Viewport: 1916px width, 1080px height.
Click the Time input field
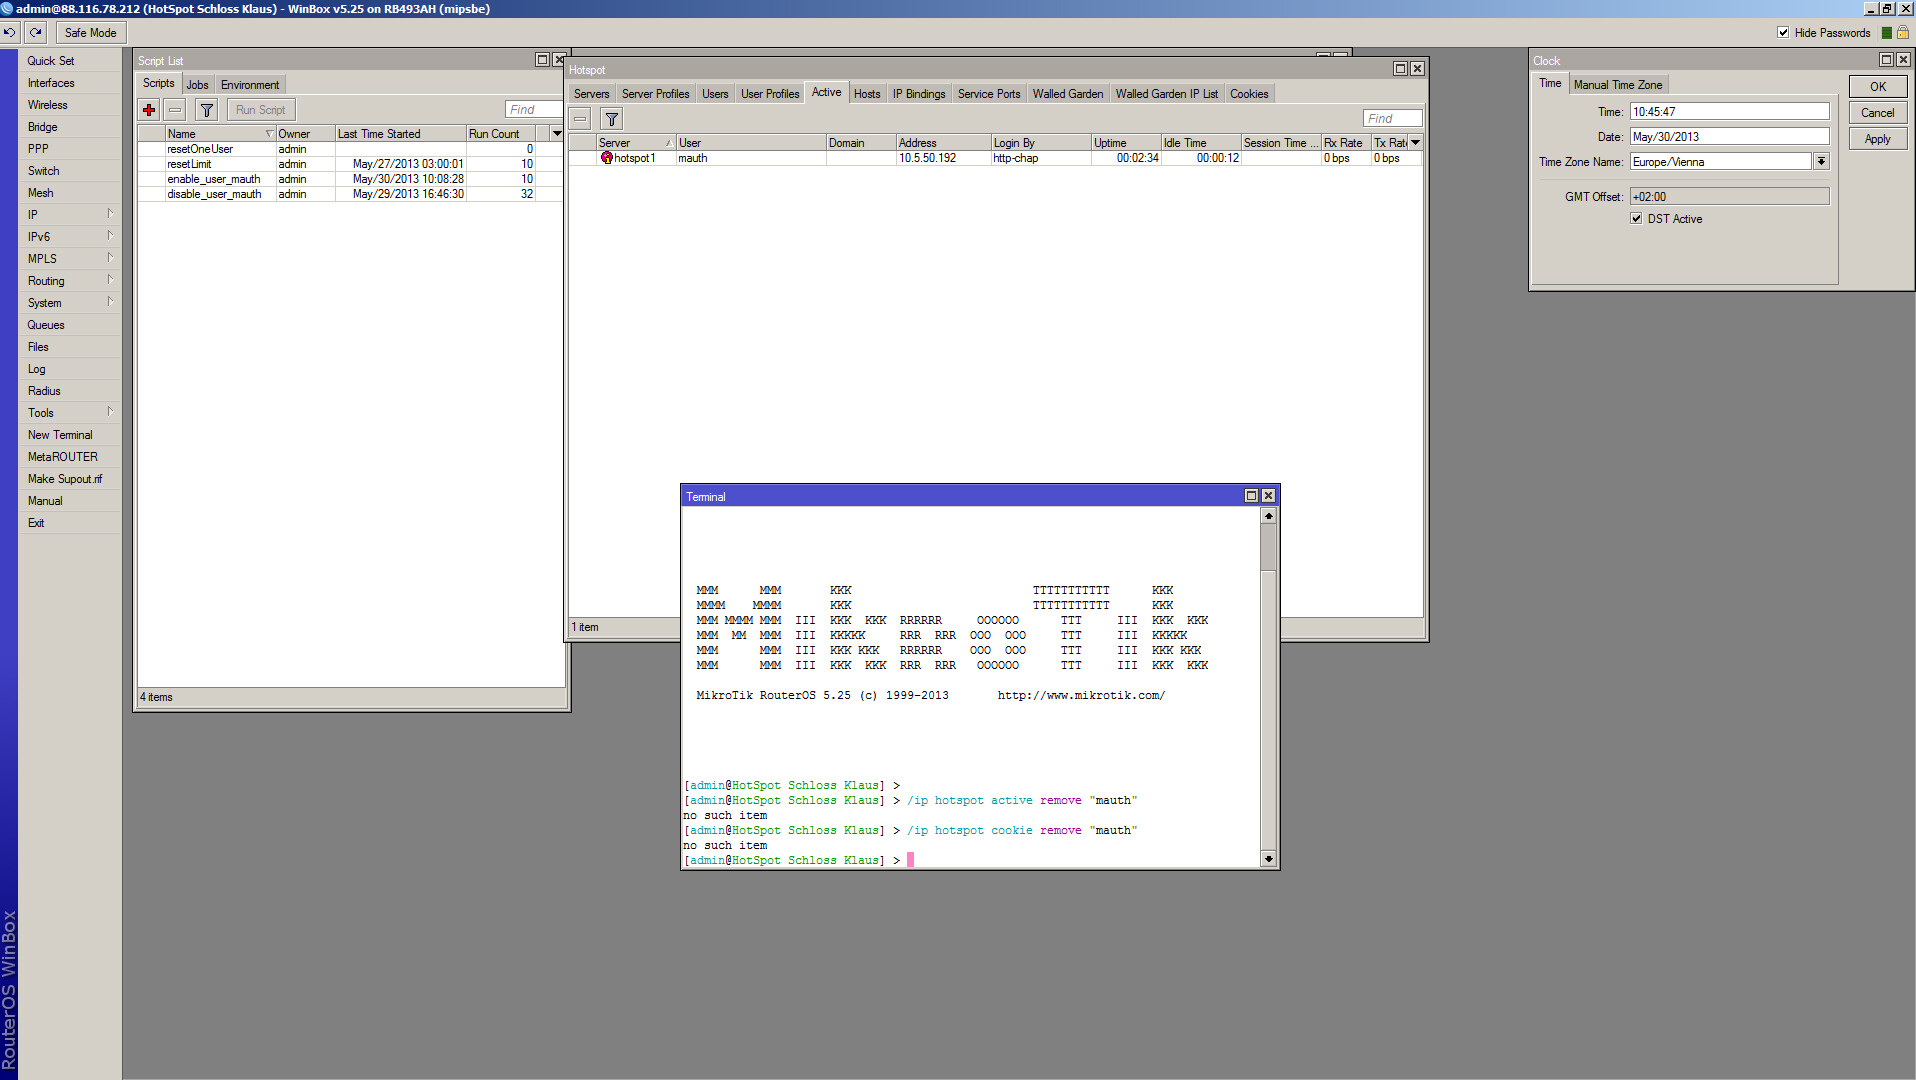pos(1730,112)
